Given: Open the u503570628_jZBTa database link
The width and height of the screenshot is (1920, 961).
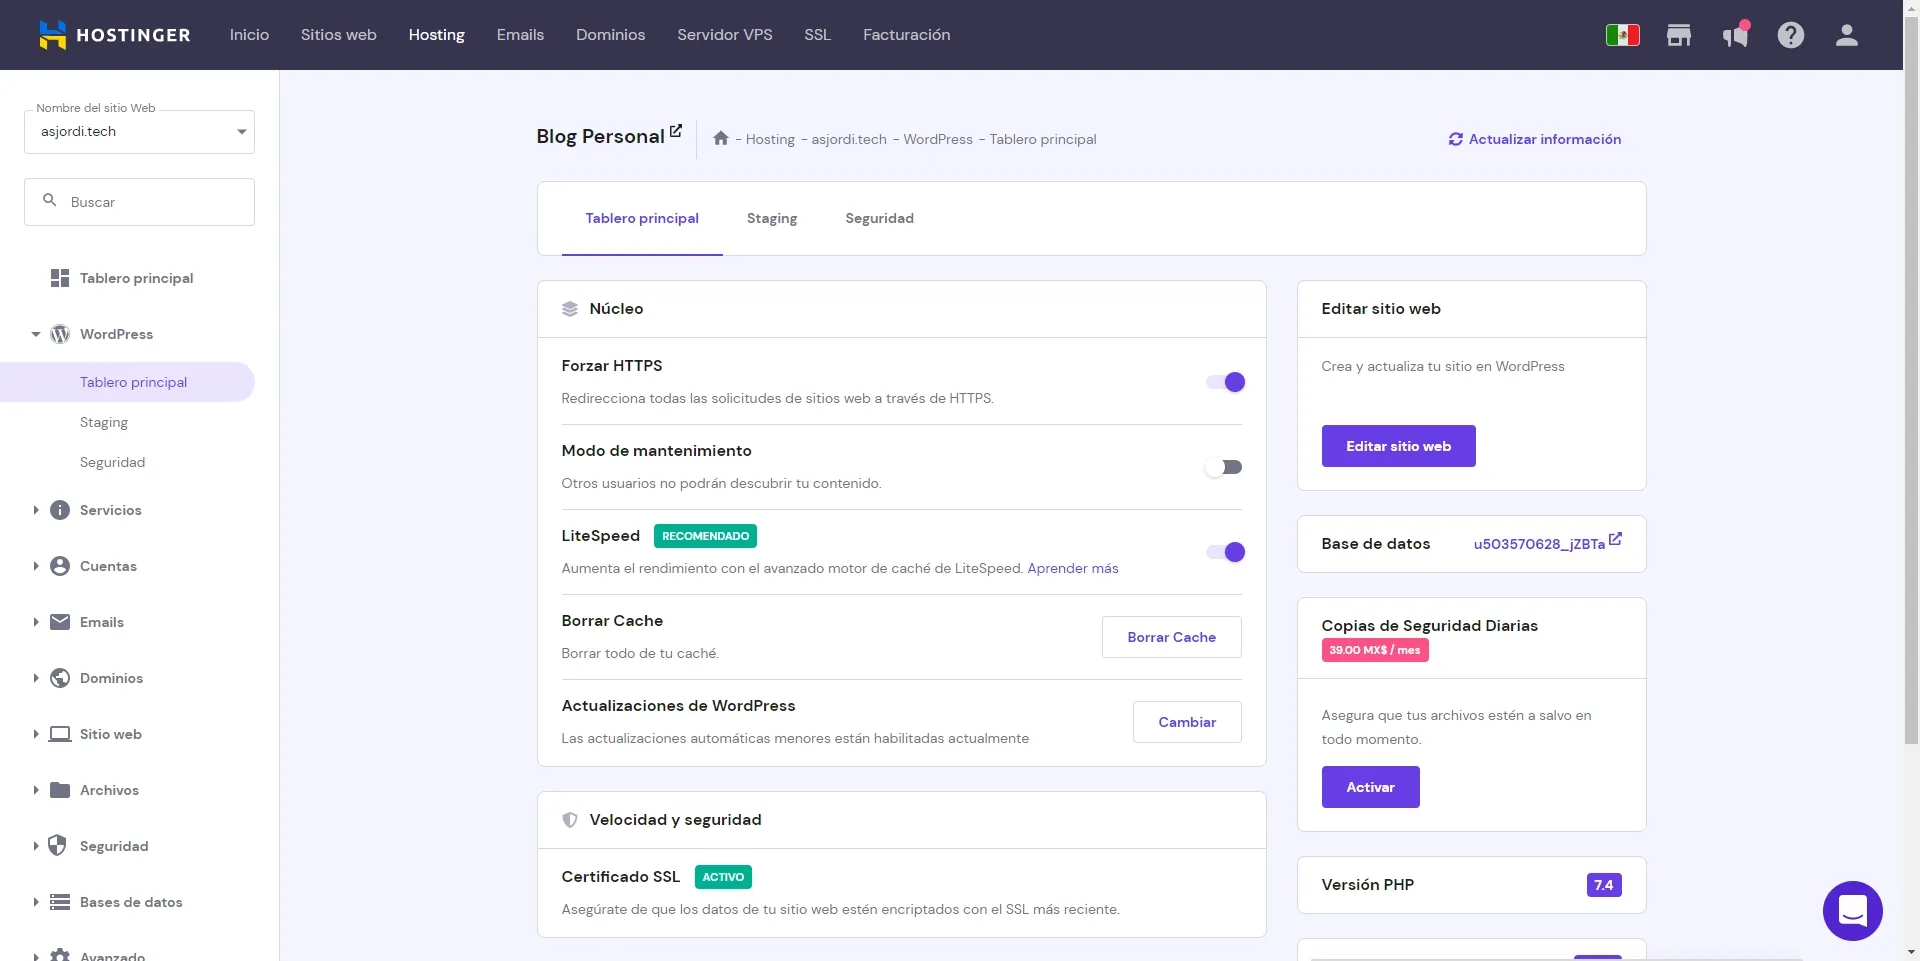Looking at the screenshot, I should [1539, 544].
